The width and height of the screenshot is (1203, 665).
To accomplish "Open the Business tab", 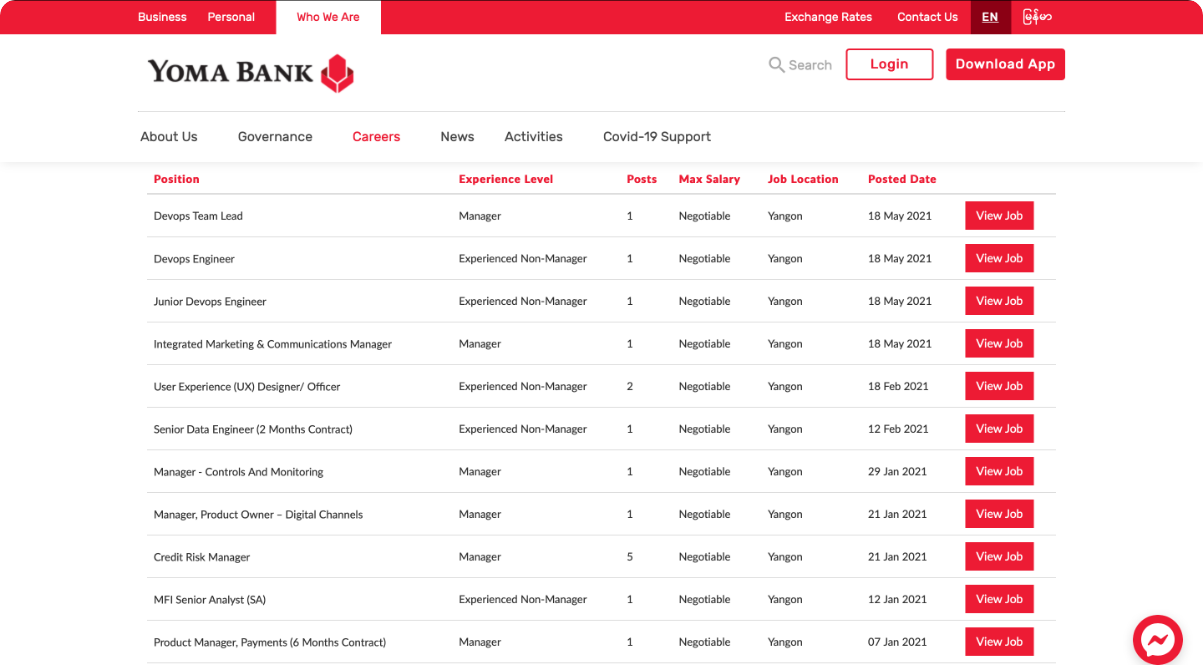I will point(162,17).
